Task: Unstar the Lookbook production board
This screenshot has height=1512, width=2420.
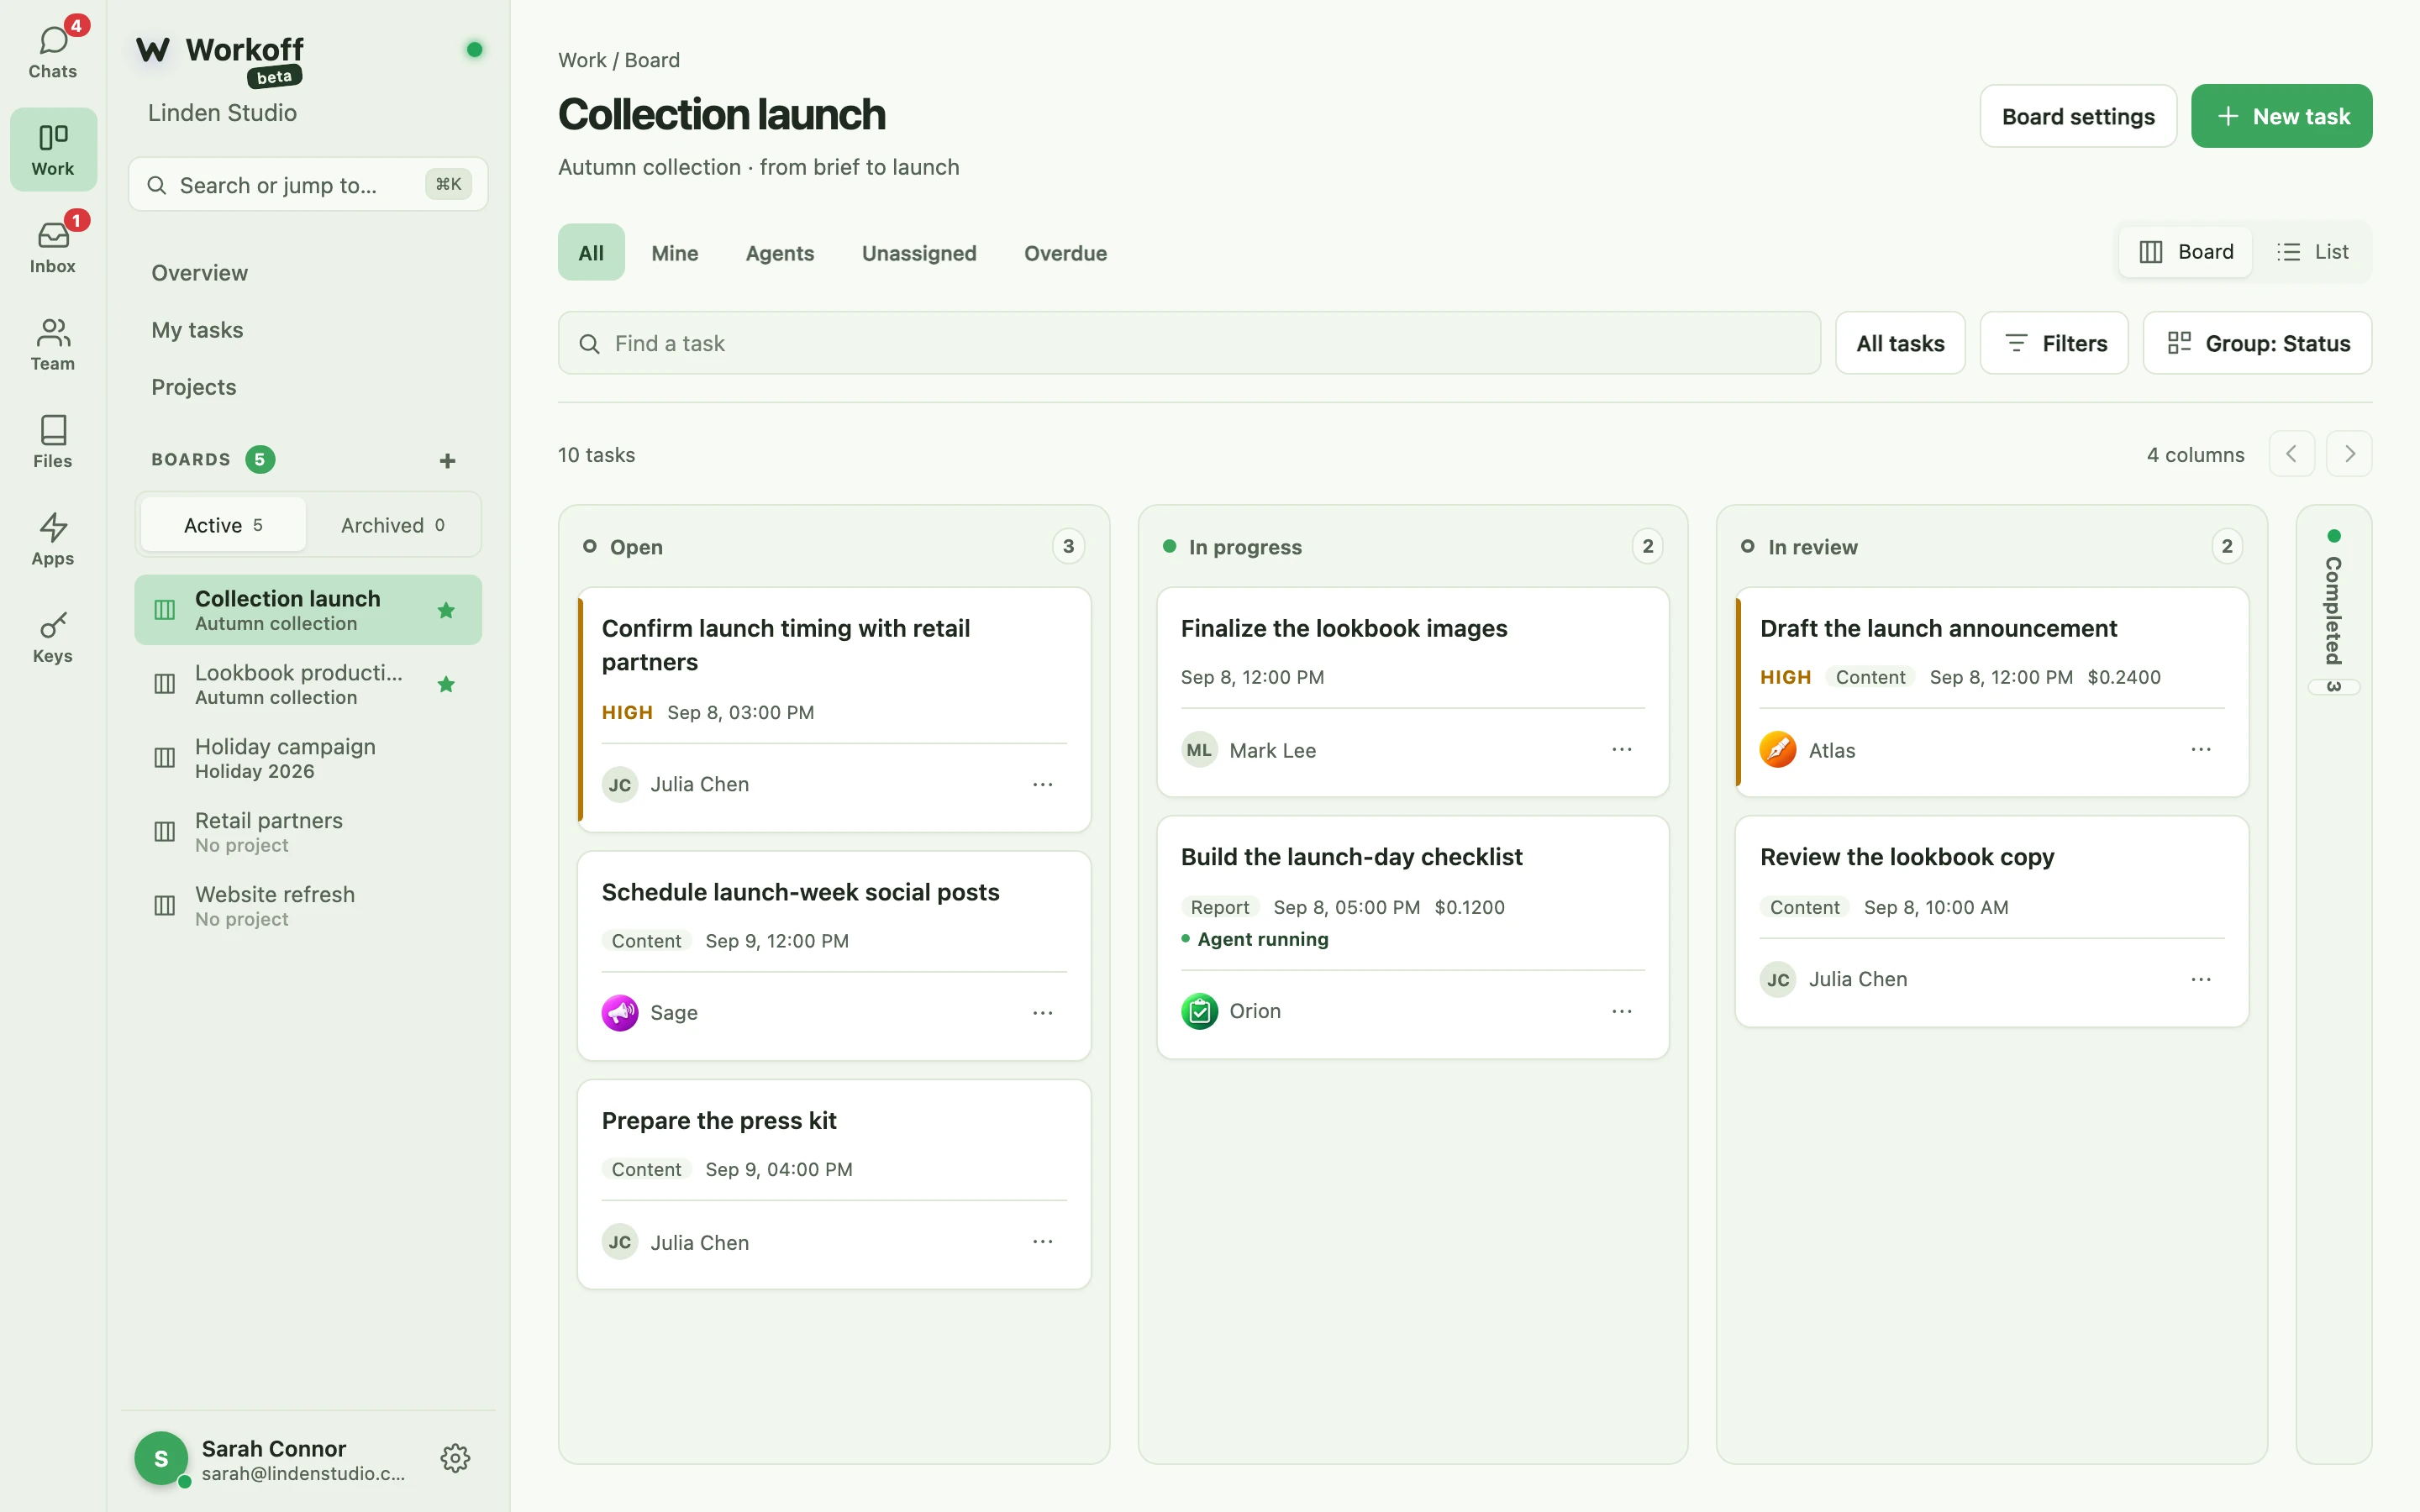Action: 446,684
